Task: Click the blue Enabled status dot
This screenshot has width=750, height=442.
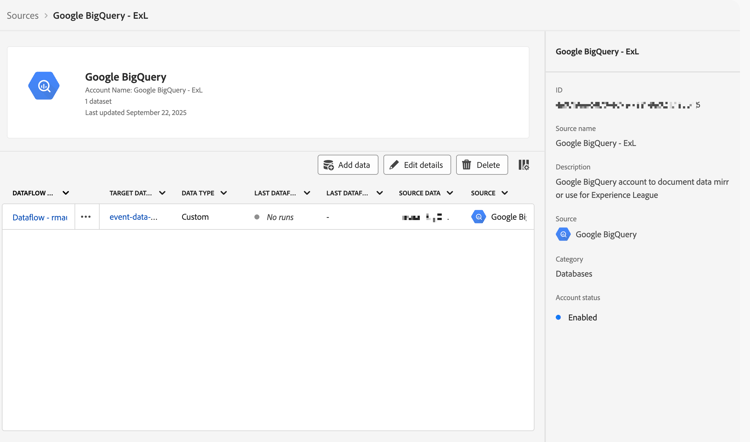Action: (559, 317)
